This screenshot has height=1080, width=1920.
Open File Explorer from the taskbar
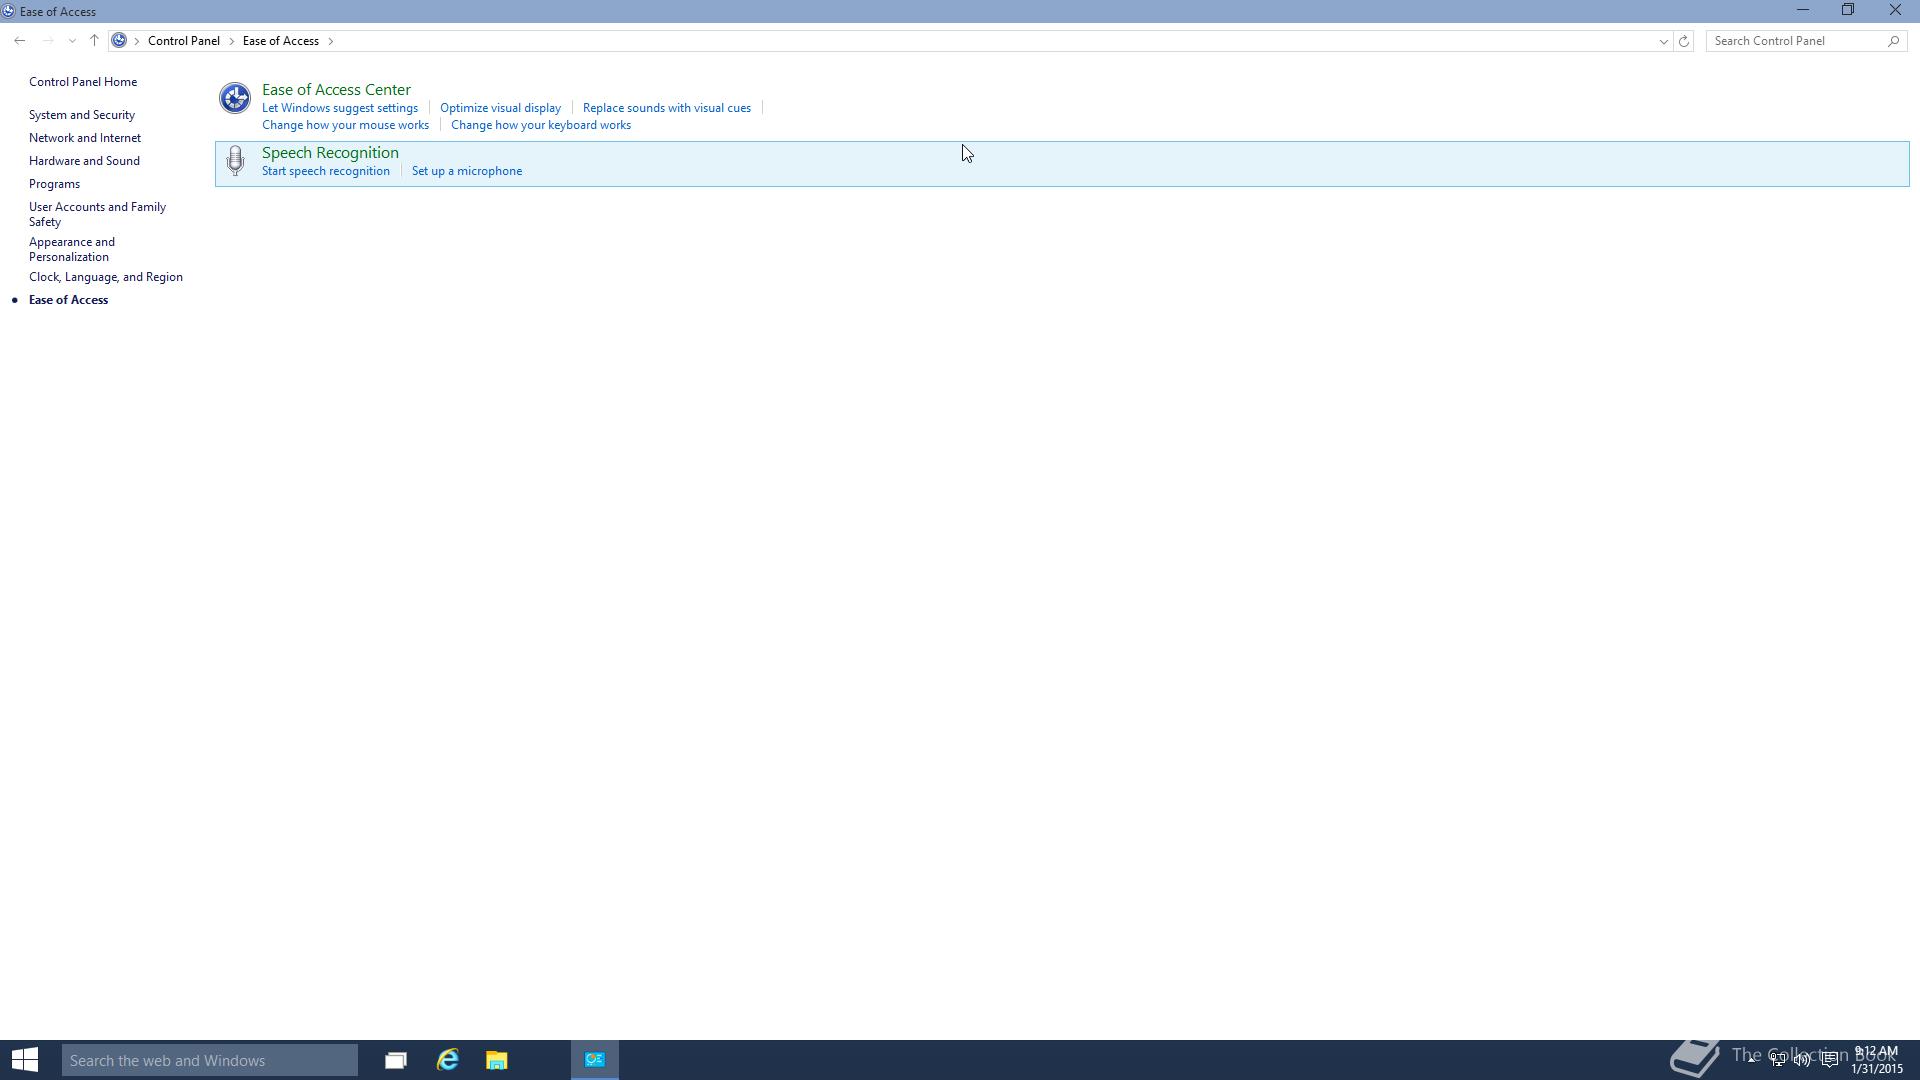pos(497,1060)
